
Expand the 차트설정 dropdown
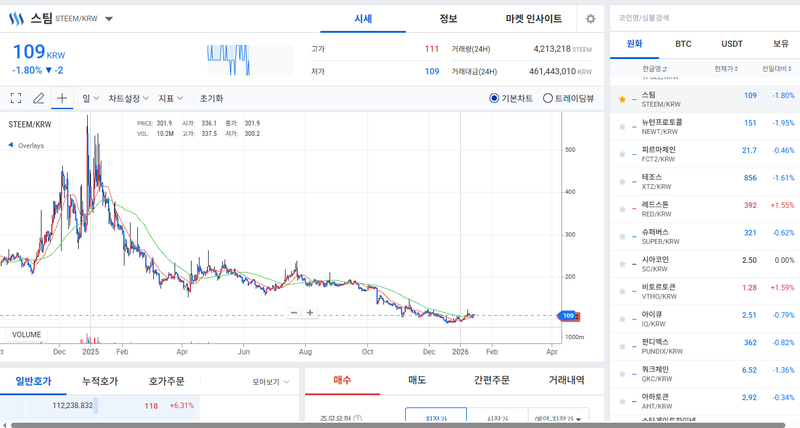pos(128,98)
